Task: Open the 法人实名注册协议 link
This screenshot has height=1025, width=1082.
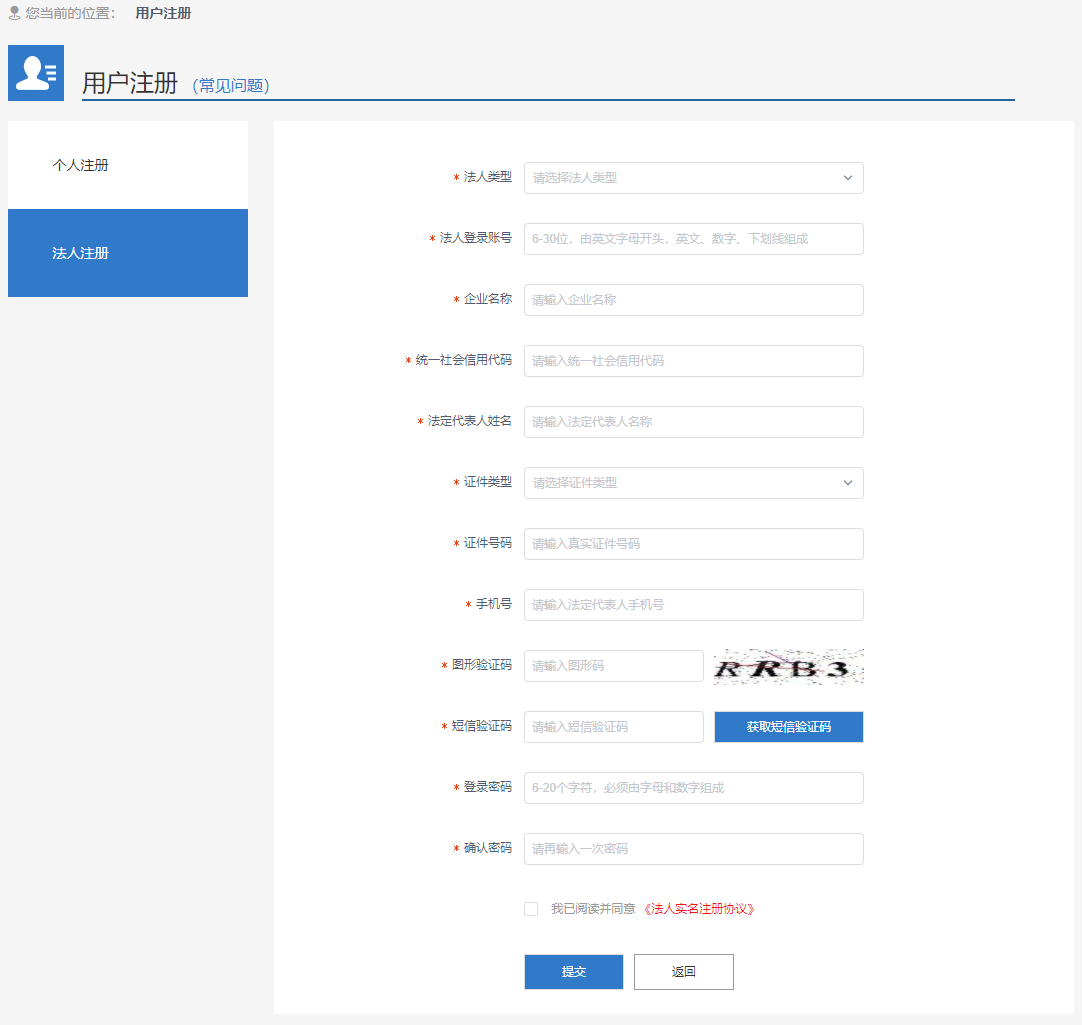Action: point(698,909)
